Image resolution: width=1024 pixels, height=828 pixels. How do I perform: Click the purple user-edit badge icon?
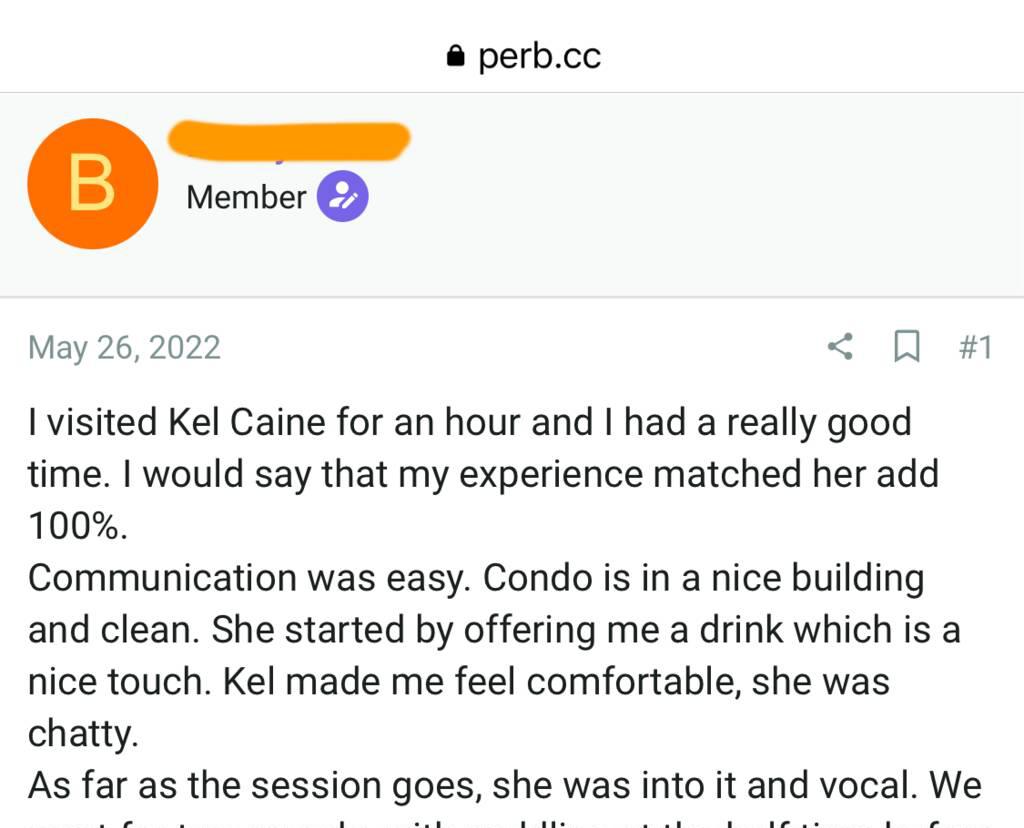(x=343, y=197)
